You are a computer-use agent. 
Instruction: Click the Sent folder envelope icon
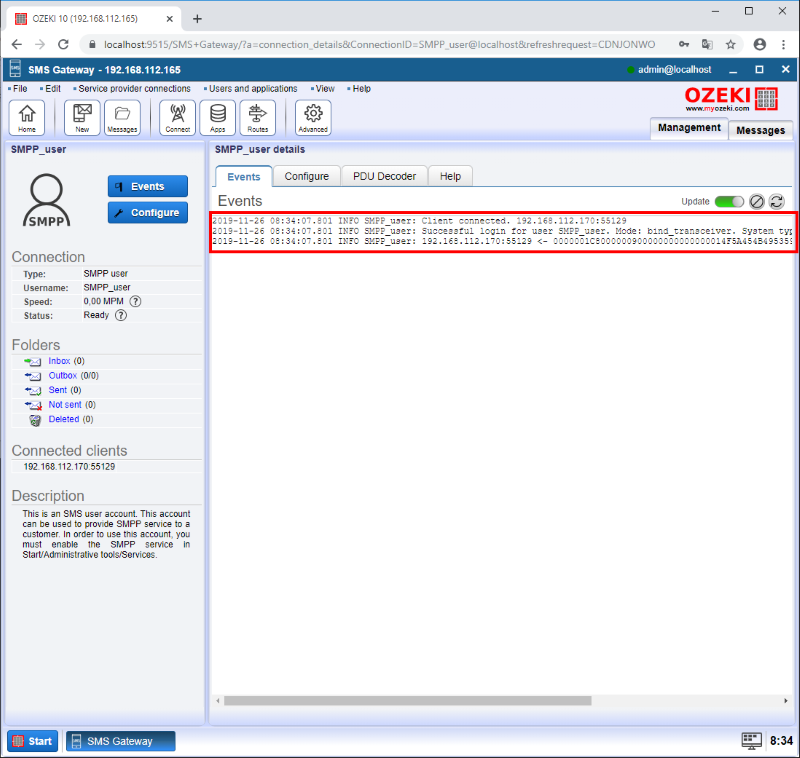click(33, 391)
